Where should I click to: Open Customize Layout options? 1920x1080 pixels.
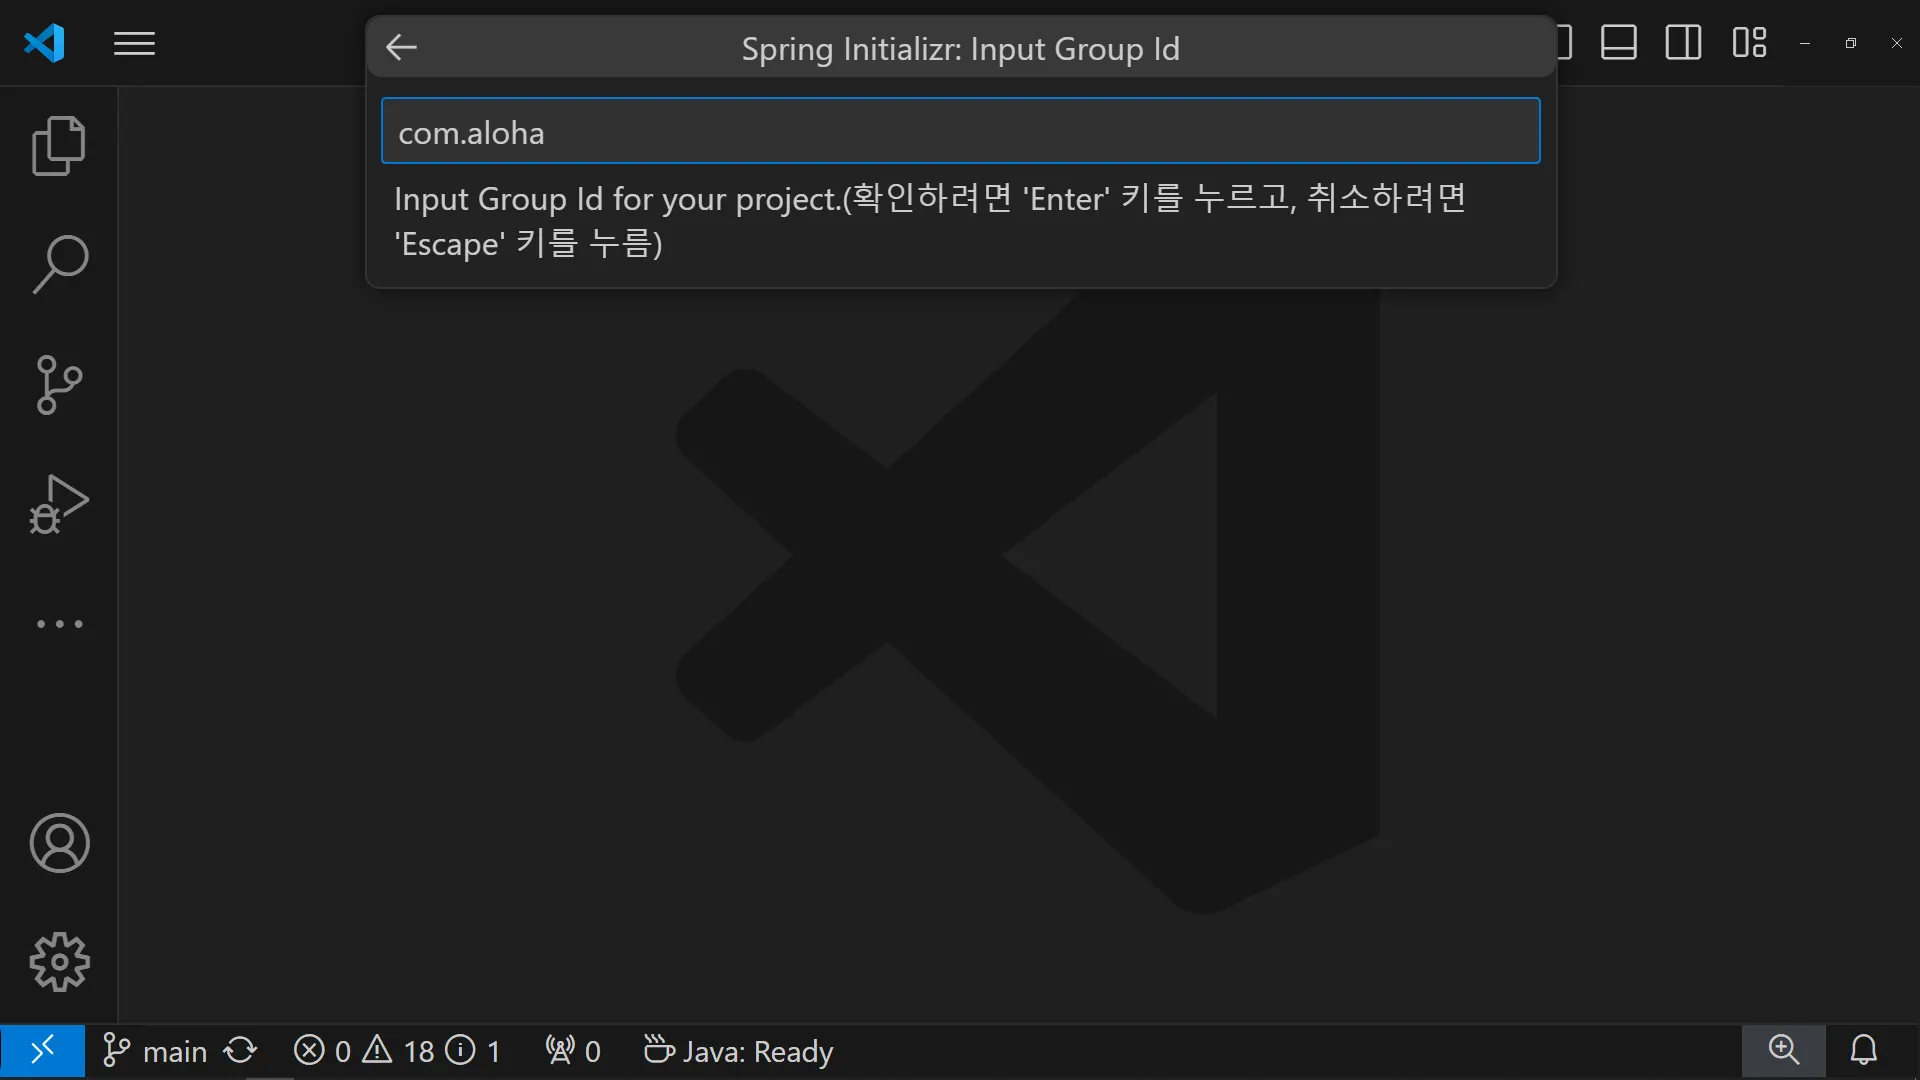point(1749,43)
